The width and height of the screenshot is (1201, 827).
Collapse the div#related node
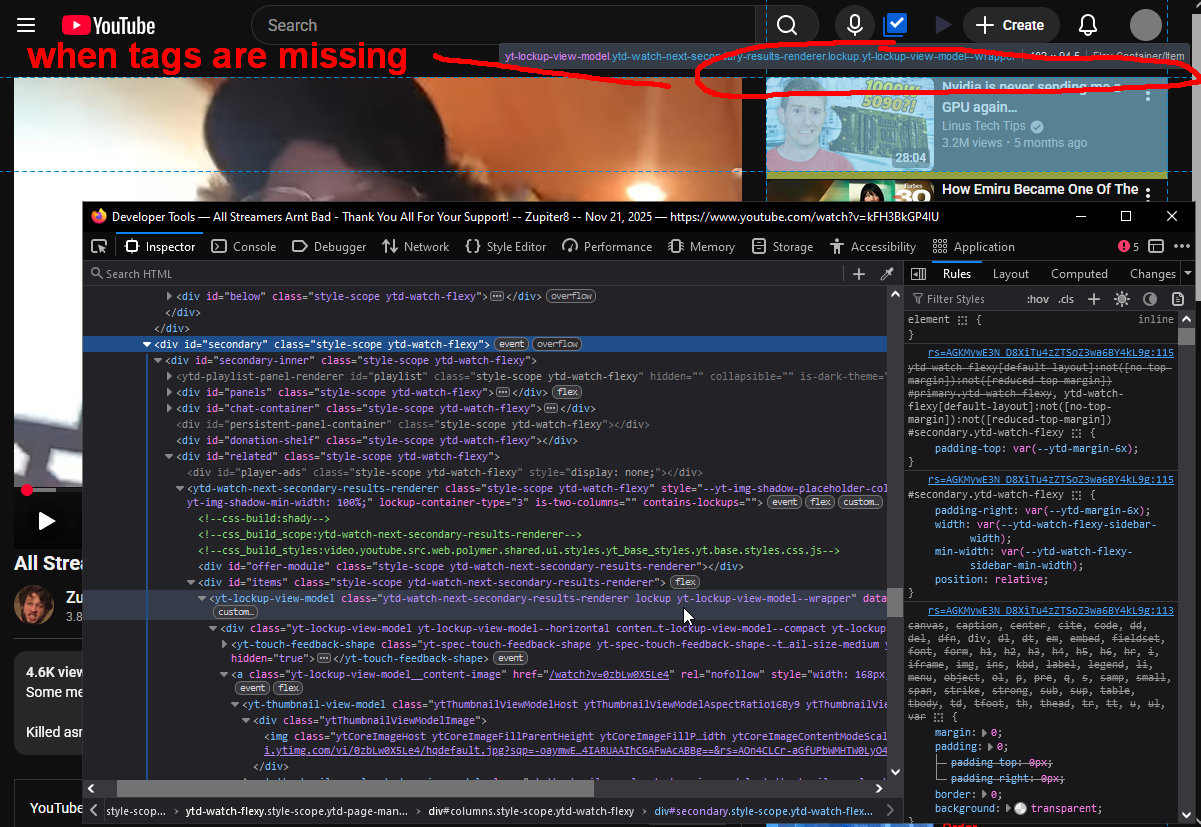[169, 456]
